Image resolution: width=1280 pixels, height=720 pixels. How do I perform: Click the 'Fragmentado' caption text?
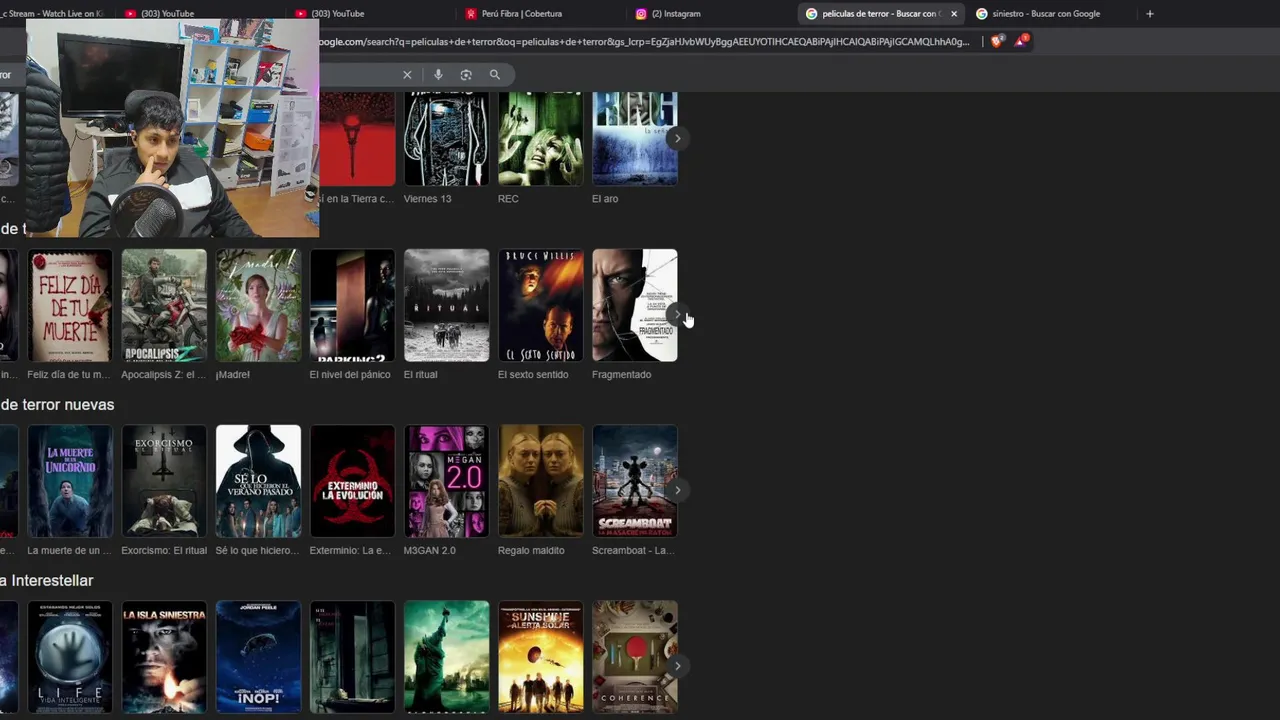pos(621,375)
